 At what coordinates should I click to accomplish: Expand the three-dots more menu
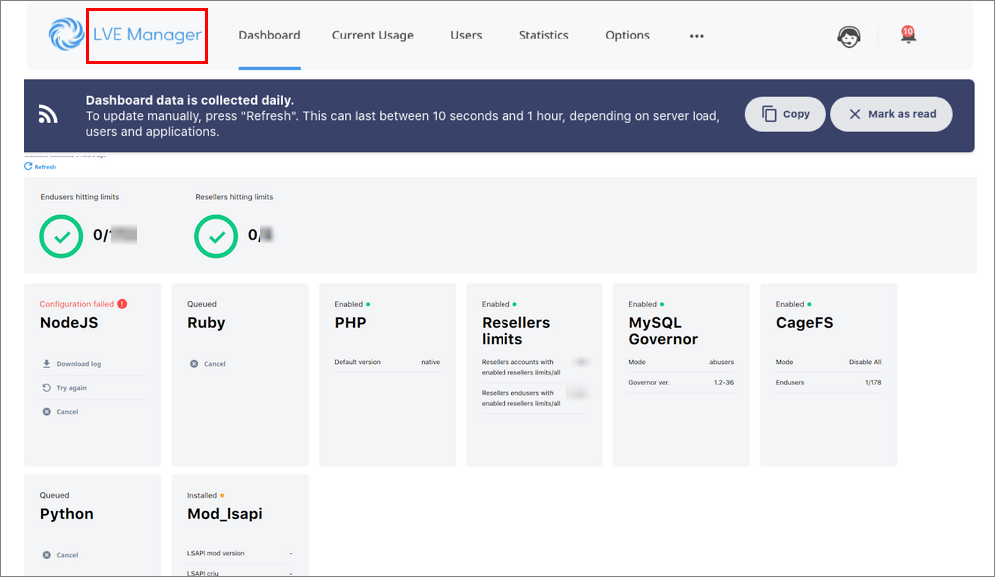(x=697, y=36)
